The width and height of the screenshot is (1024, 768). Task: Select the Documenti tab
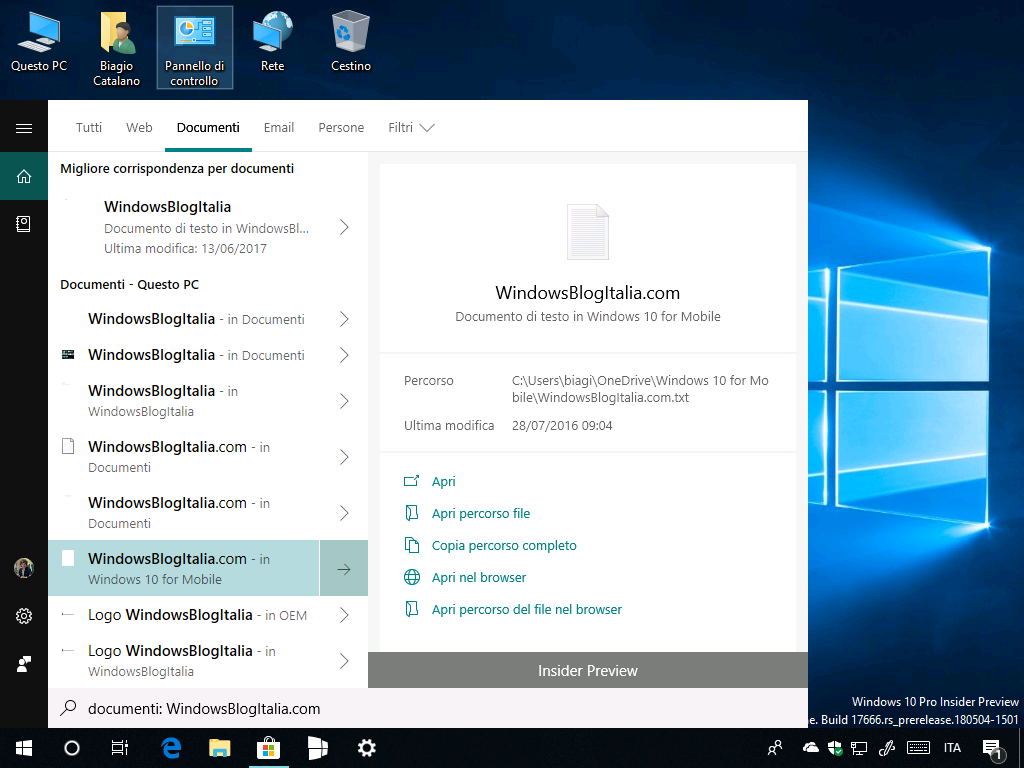tap(208, 127)
